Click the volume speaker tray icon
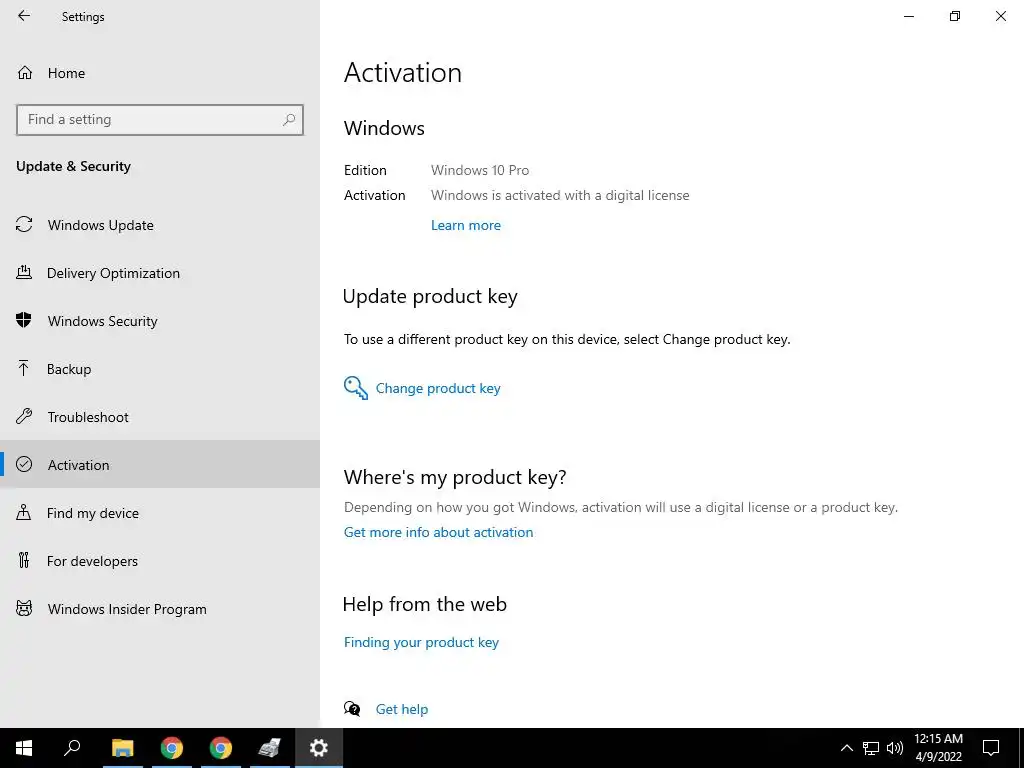Screen dimensions: 1024x768 click(x=895, y=748)
